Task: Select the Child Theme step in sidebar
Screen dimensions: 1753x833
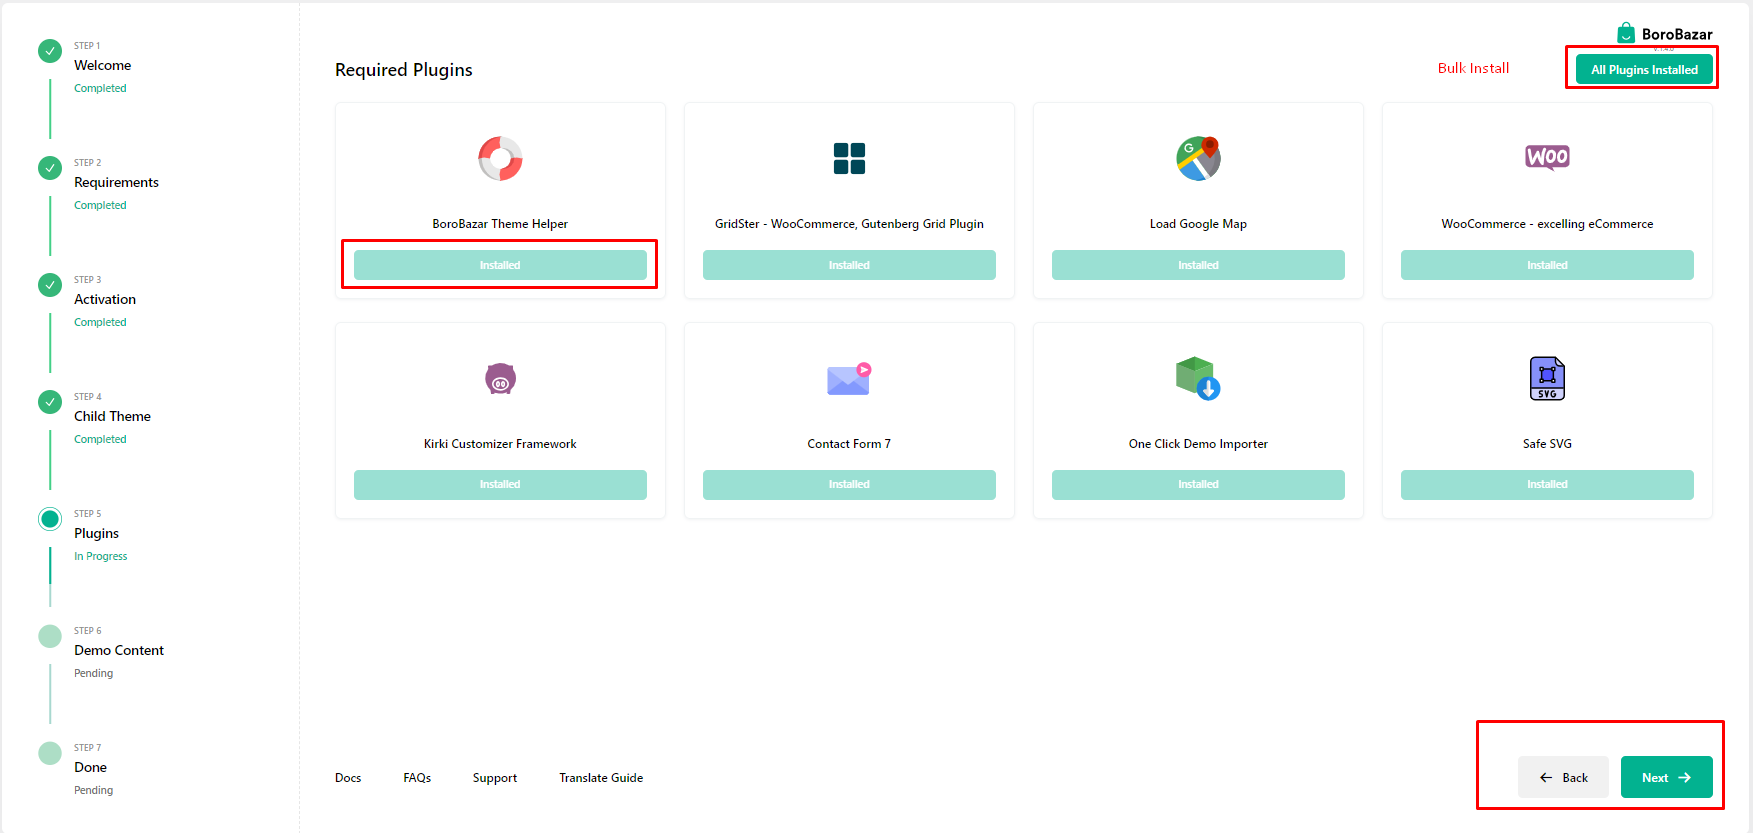Action: [x=112, y=416]
